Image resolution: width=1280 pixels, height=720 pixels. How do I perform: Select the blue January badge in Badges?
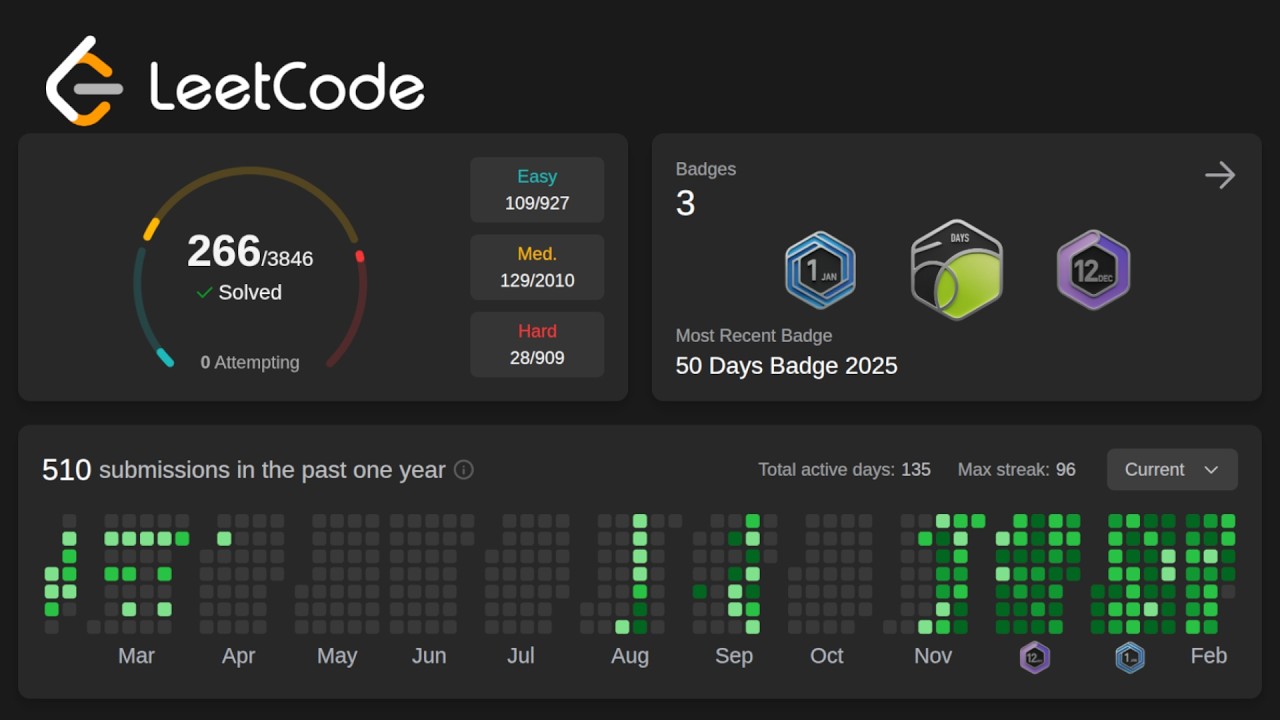point(820,270)
